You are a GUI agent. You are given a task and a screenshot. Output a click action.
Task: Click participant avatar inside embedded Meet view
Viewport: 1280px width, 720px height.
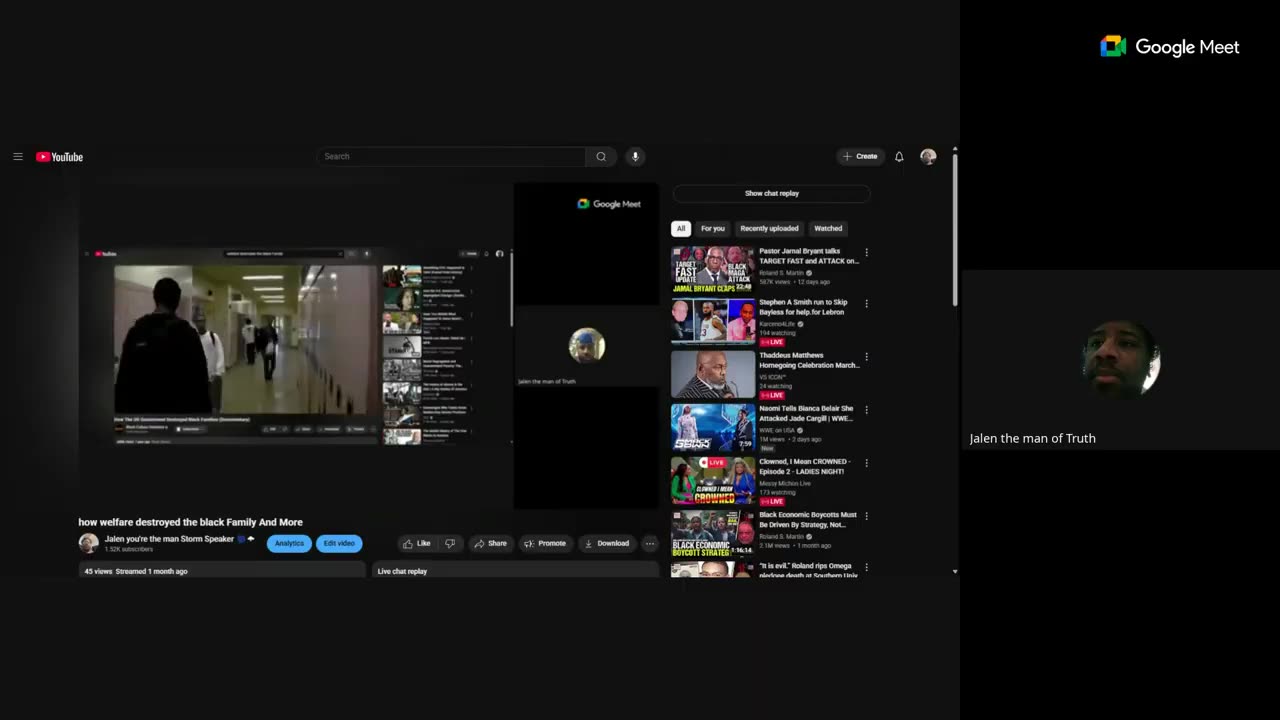pyautogui.click(x=587, y=346)
